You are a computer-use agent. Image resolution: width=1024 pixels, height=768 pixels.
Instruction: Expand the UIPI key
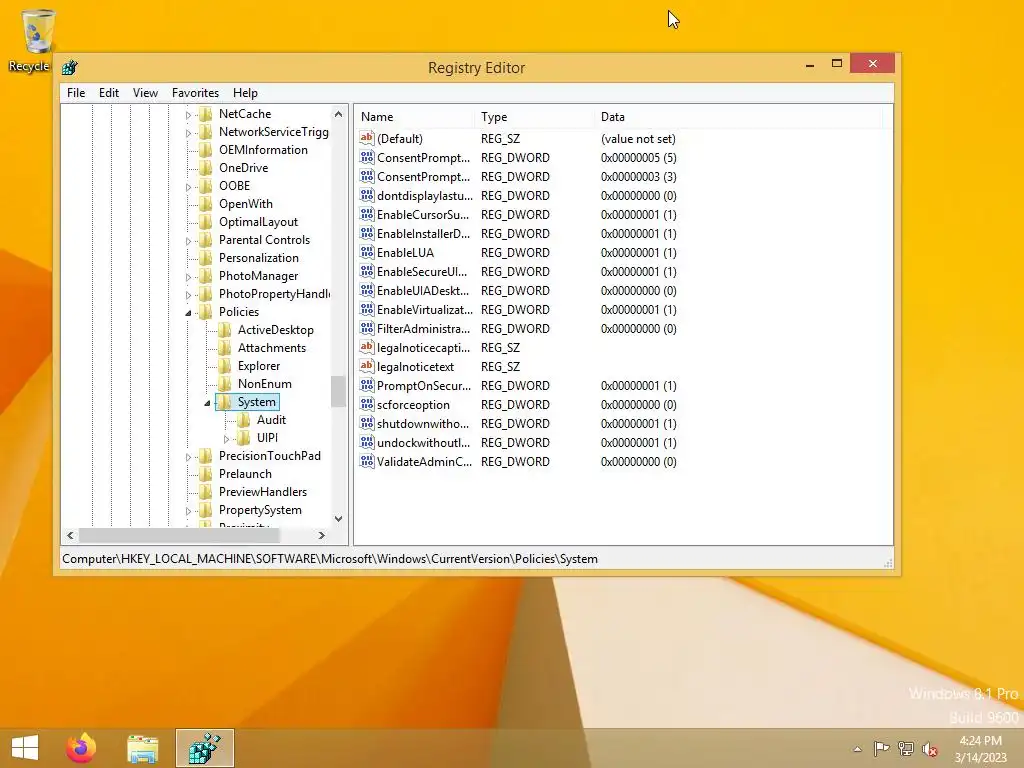coord(226,439)
